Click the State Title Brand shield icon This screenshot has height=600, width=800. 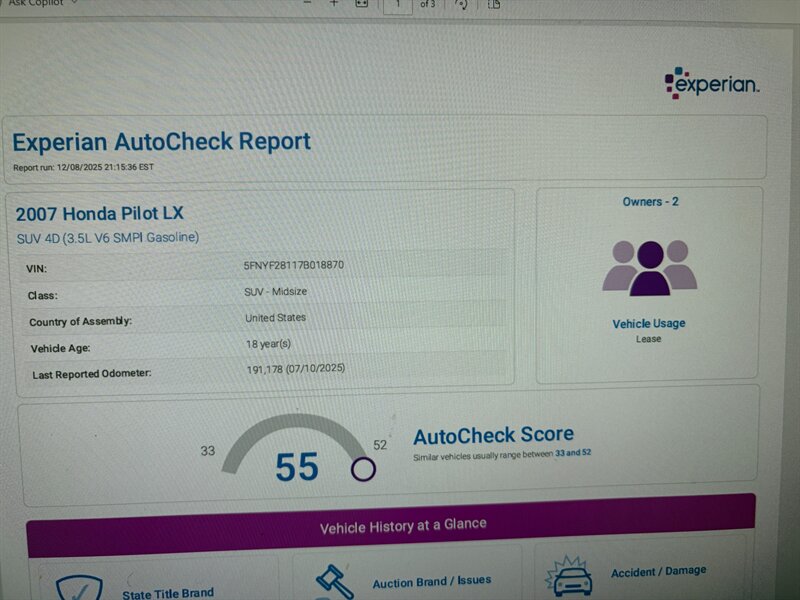(79, 583)
